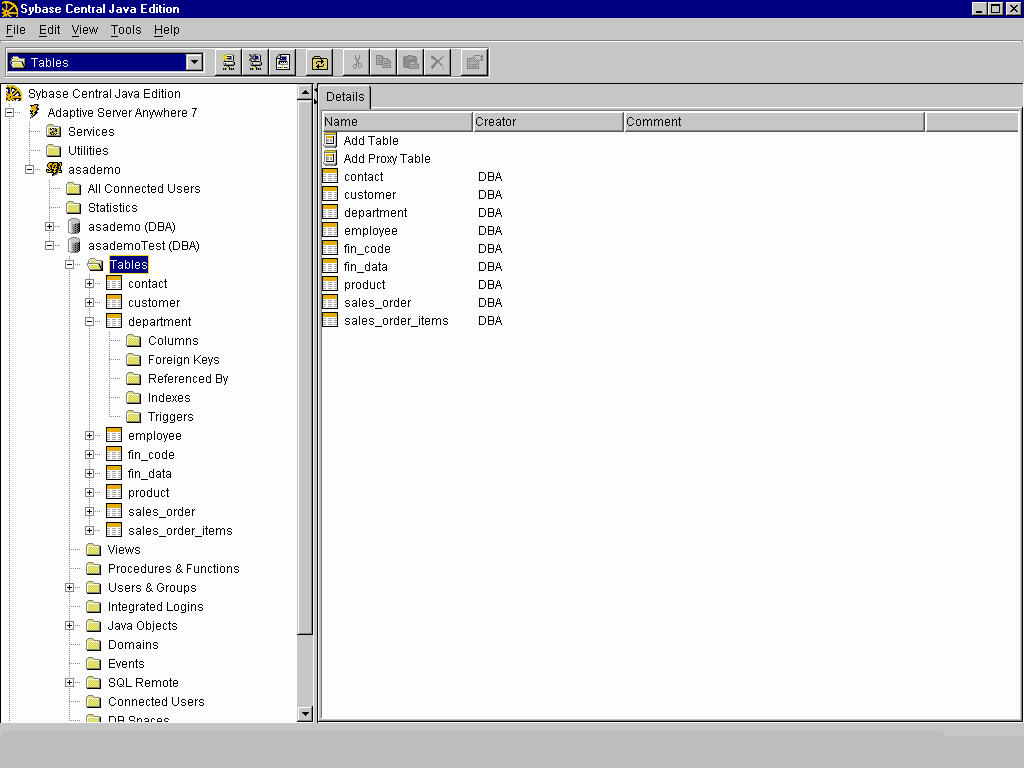Viewport: 1024px width, 768px height.
Task: Open the Tables location dropdown
Action: click(x=194, y=62)
